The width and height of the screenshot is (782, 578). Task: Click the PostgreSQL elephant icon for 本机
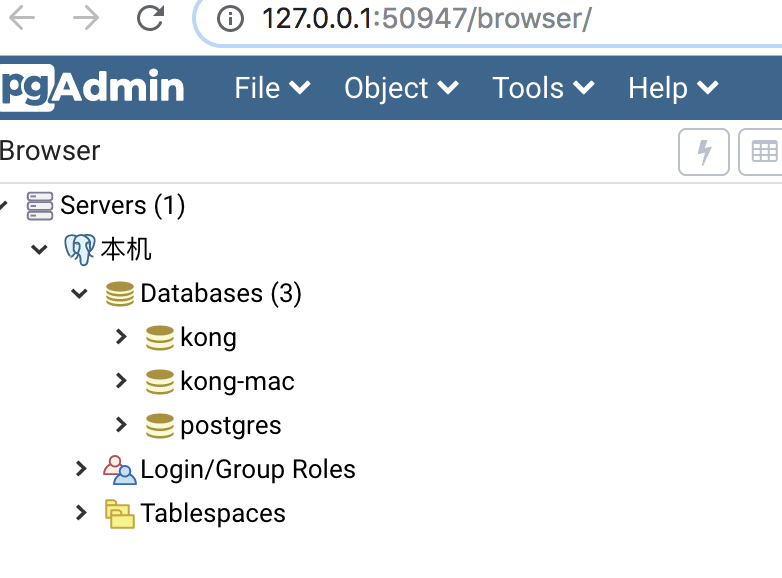pos(80,249)
